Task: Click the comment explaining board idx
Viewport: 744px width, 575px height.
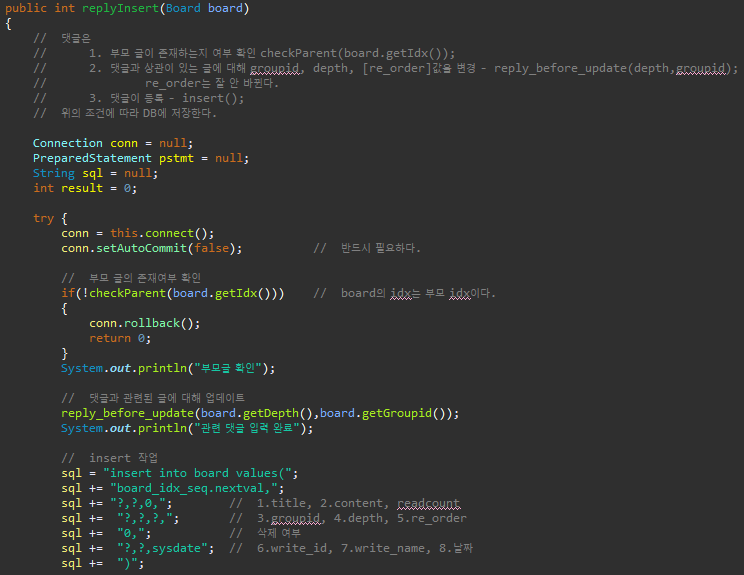Action: pos(404,293)
